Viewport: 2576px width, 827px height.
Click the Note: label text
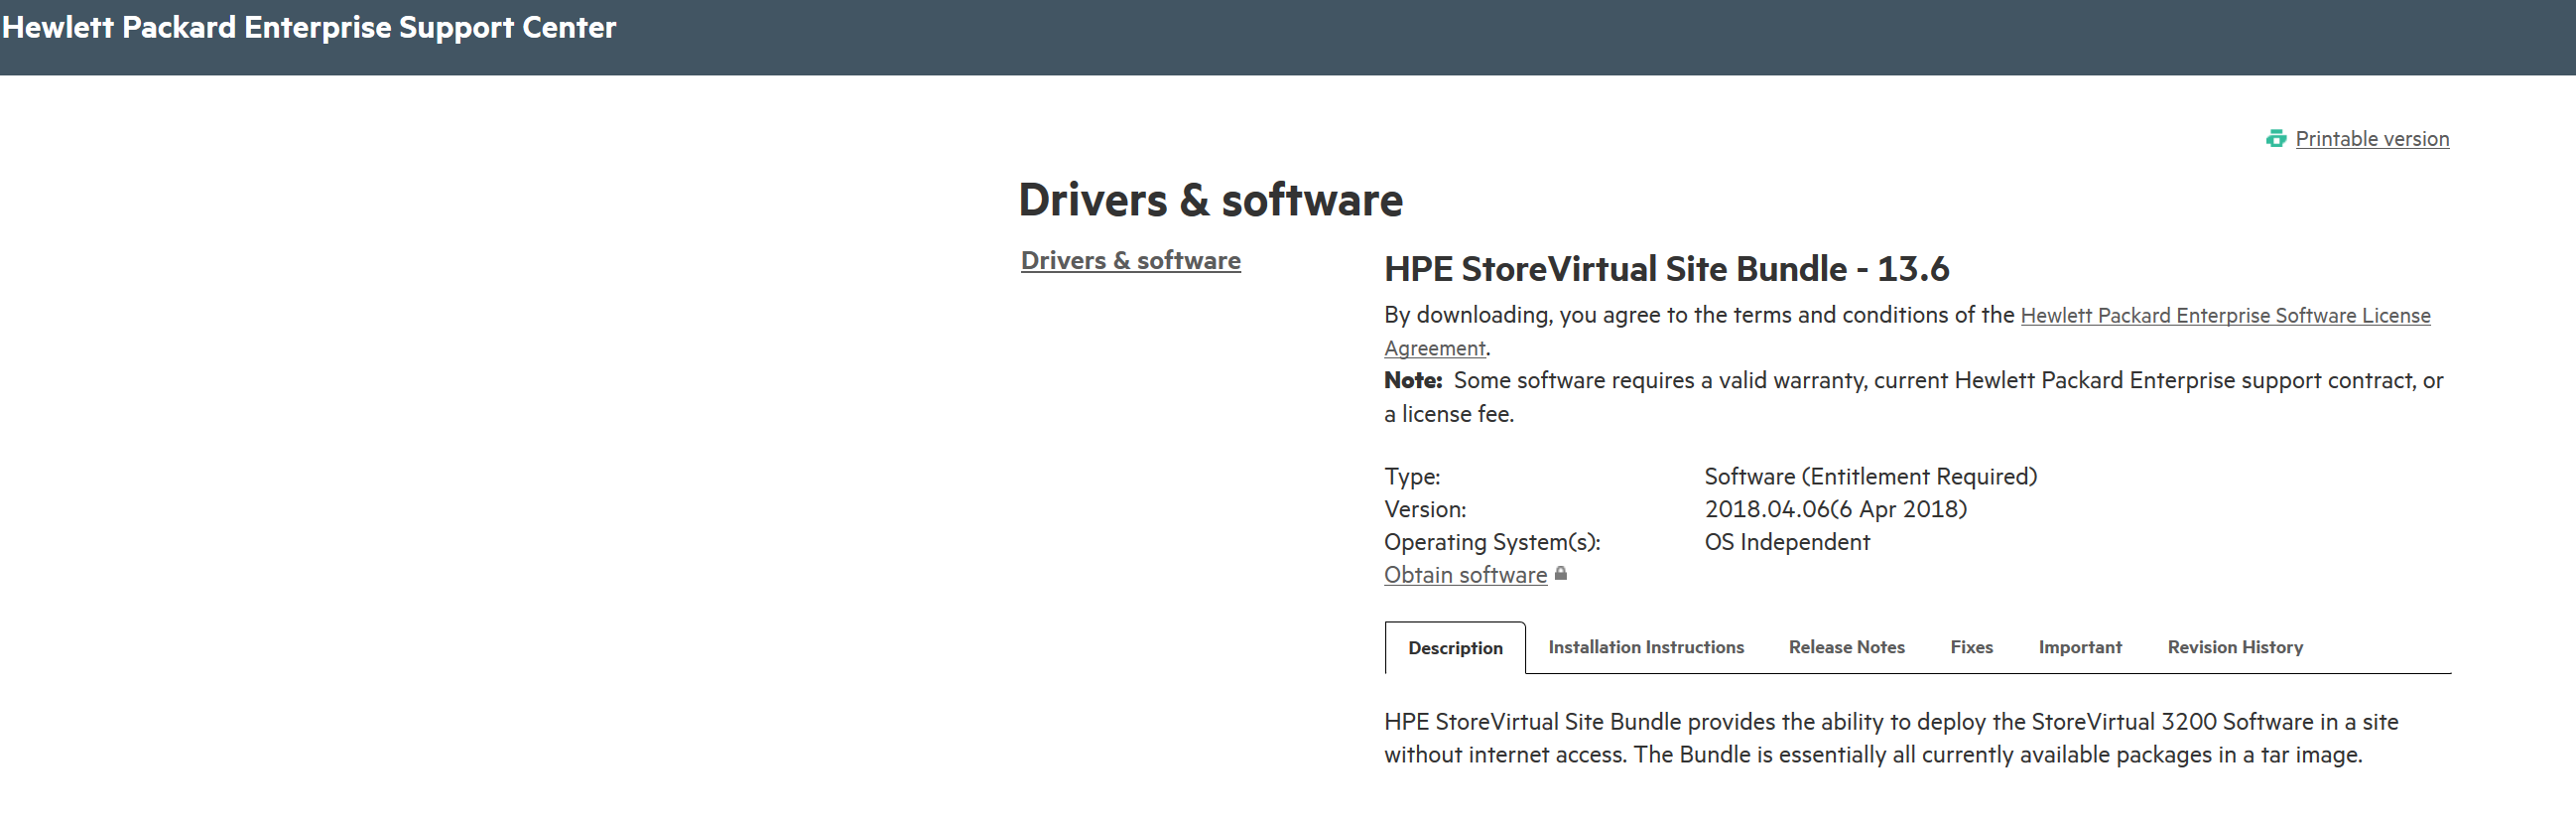click(1413, 380)
